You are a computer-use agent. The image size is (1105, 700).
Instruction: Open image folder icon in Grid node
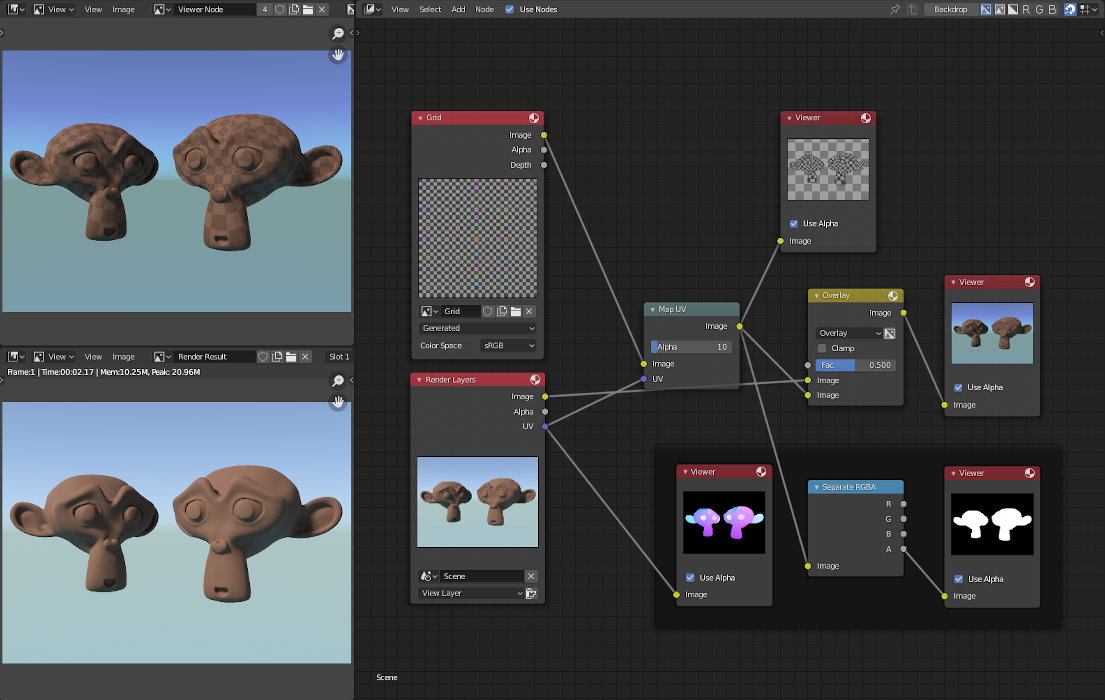click(516, 311)
